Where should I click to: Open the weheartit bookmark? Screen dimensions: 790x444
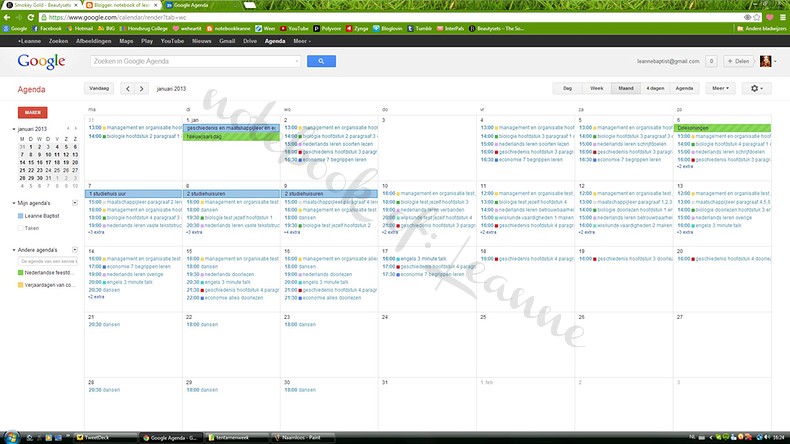point(187,29)
